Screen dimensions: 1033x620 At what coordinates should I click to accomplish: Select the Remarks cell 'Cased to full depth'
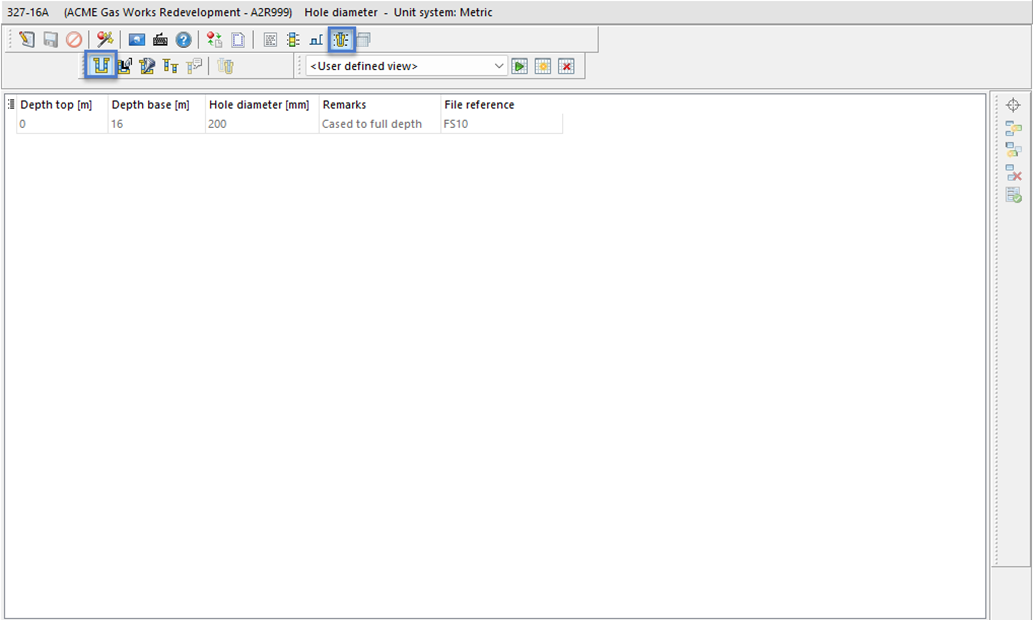click(372, 125)
